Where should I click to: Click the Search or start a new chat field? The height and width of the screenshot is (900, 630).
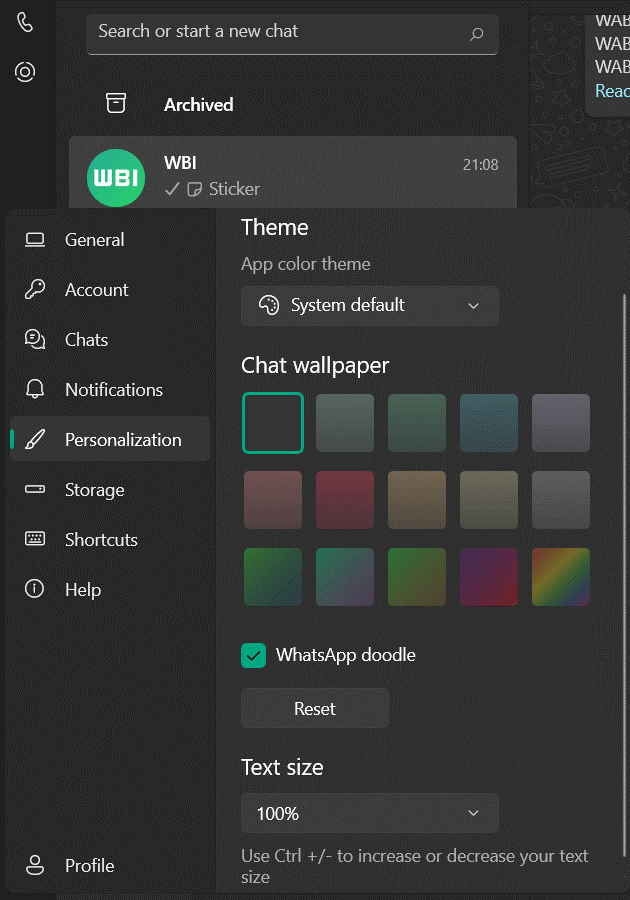click(292, 34)
